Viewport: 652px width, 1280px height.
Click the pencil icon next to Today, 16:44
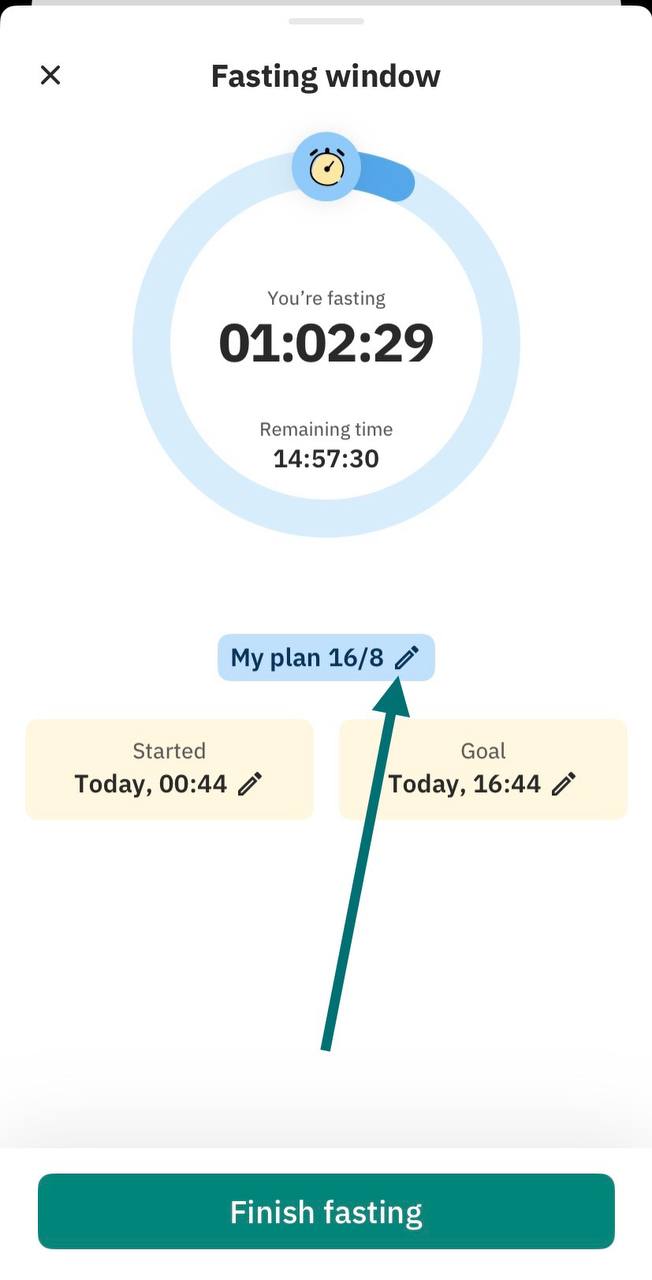point(564,784)
